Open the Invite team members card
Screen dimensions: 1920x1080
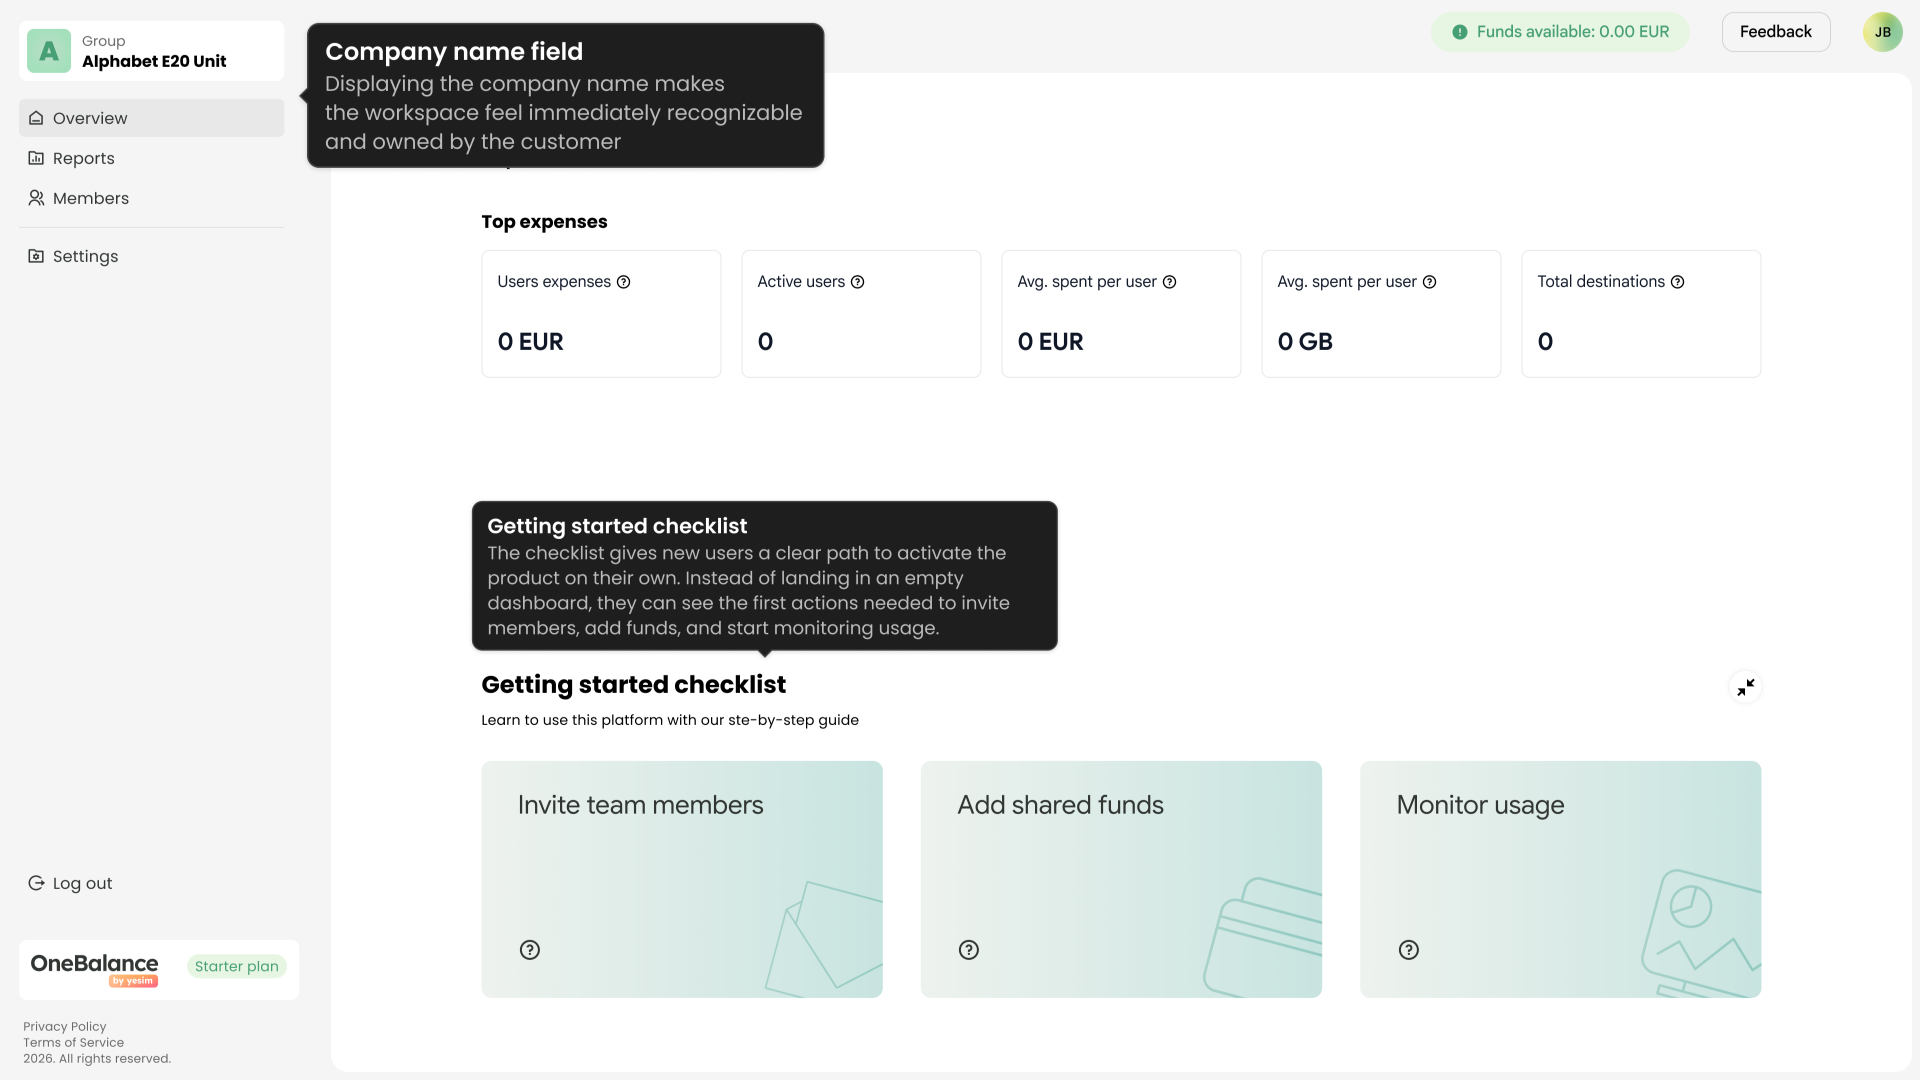click(x=681, y=879)
